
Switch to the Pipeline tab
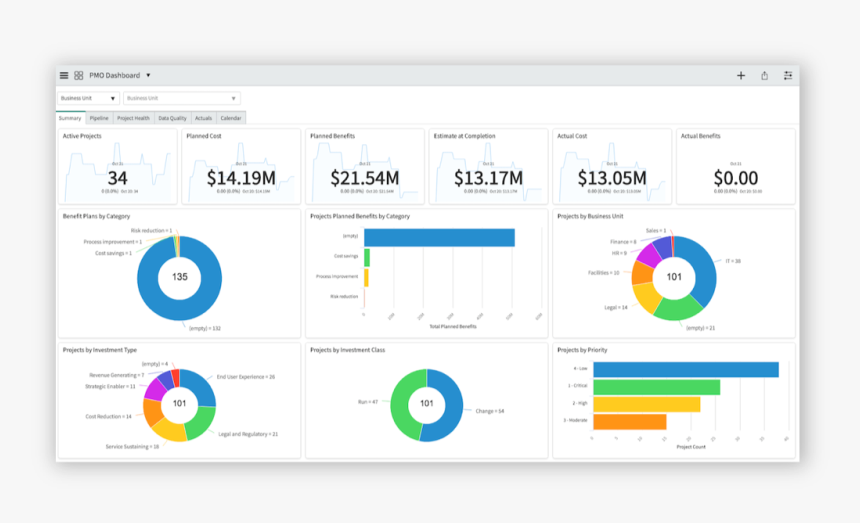(x=99, y=118)
